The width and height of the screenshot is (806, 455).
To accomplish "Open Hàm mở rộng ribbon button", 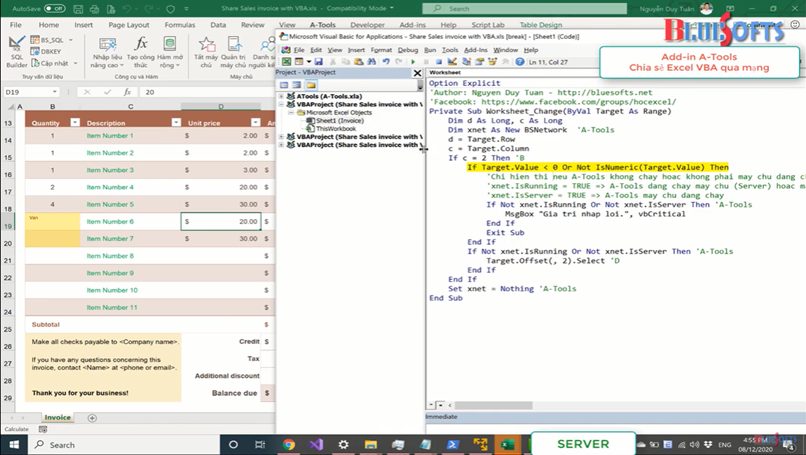I will click(x=170, y=52).
